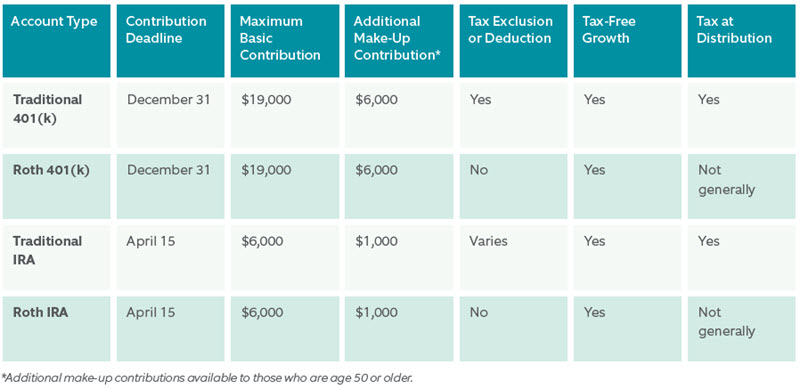Click the Traditional IRA April 15 deadline cell

[x=170, y=257]
